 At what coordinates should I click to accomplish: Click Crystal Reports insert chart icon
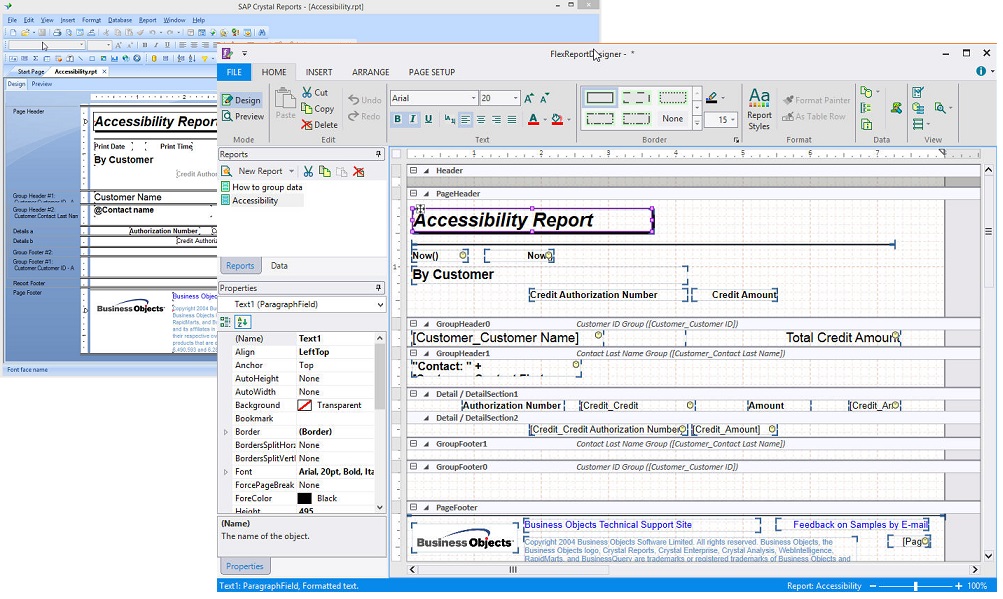coord(115,58)
